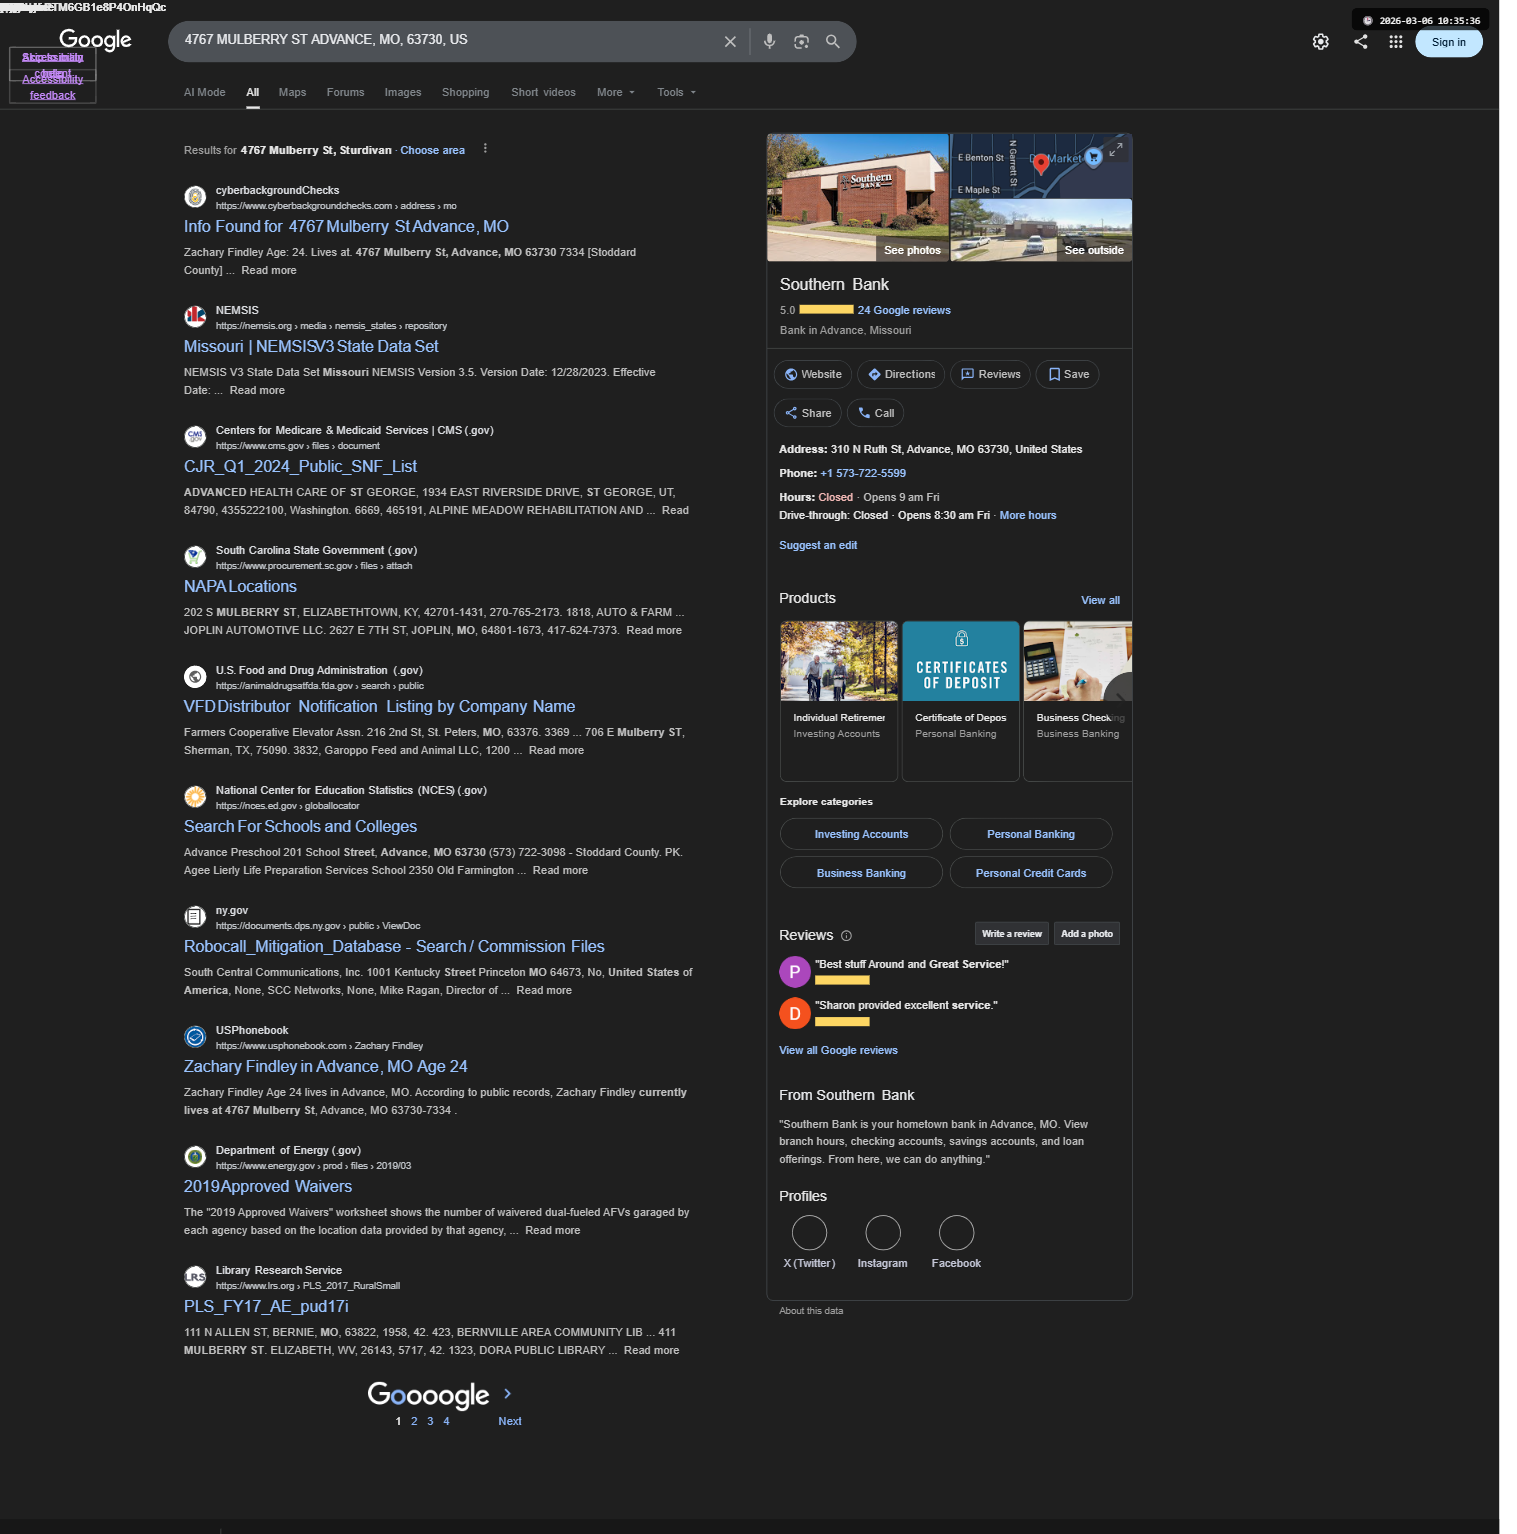Screen dimensions: 1517x1534
Task: Click Write a review button
Action: coord(1012,934)
